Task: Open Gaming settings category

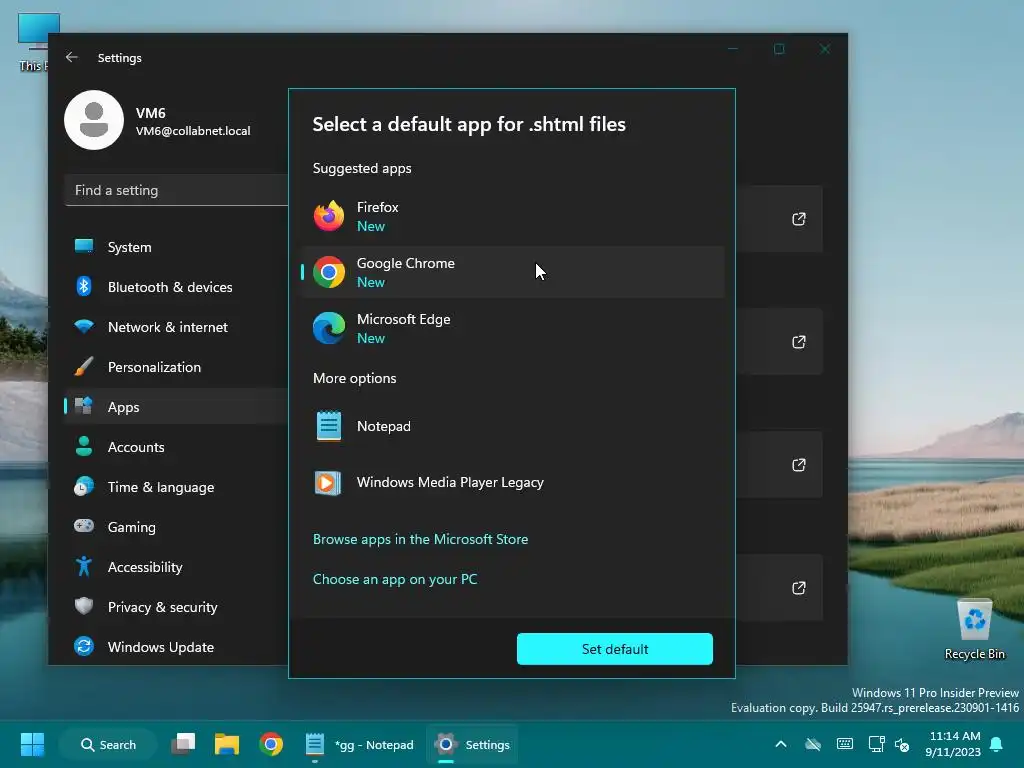Action: pos(176,527)
